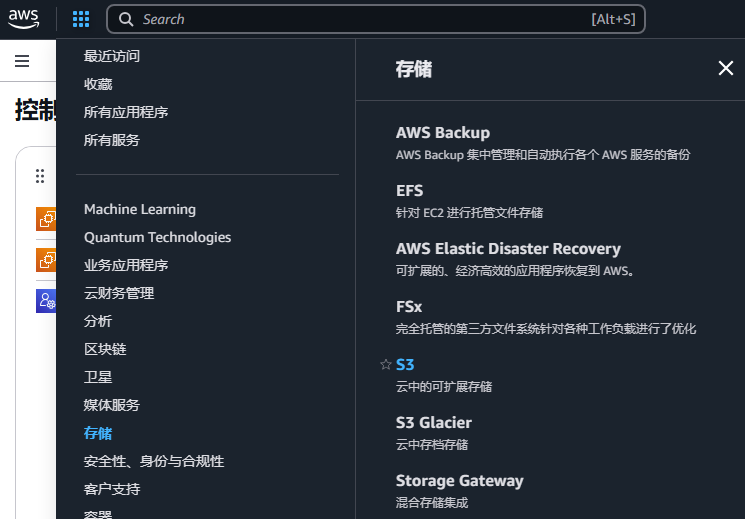
Task: Click the [Alt+S] shortcut hint
Action: (613, 19)
